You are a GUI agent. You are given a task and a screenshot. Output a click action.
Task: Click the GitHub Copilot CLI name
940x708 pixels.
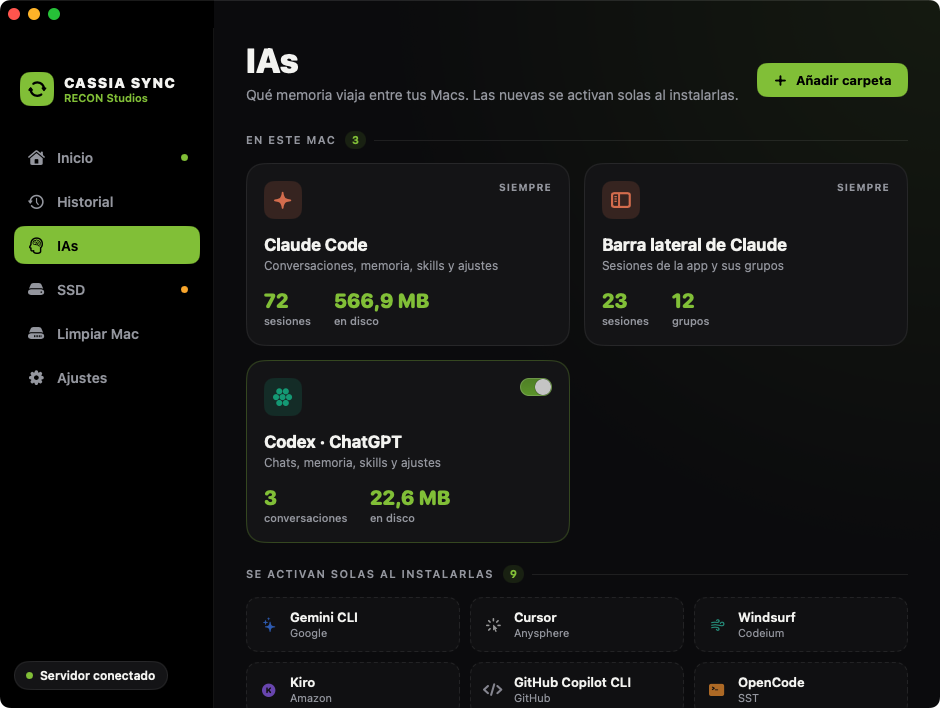(573, 682)
